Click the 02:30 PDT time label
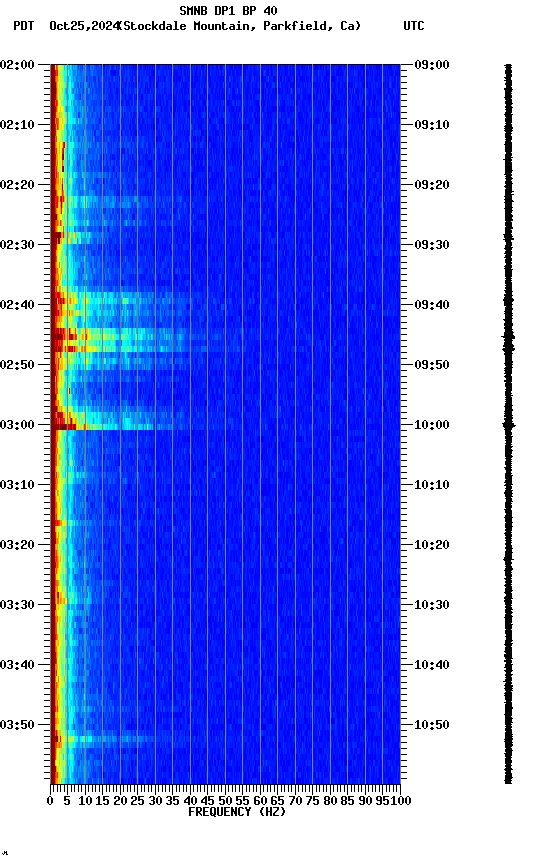Viewport: 552px width, 864px height. click(x=17, y=245)
